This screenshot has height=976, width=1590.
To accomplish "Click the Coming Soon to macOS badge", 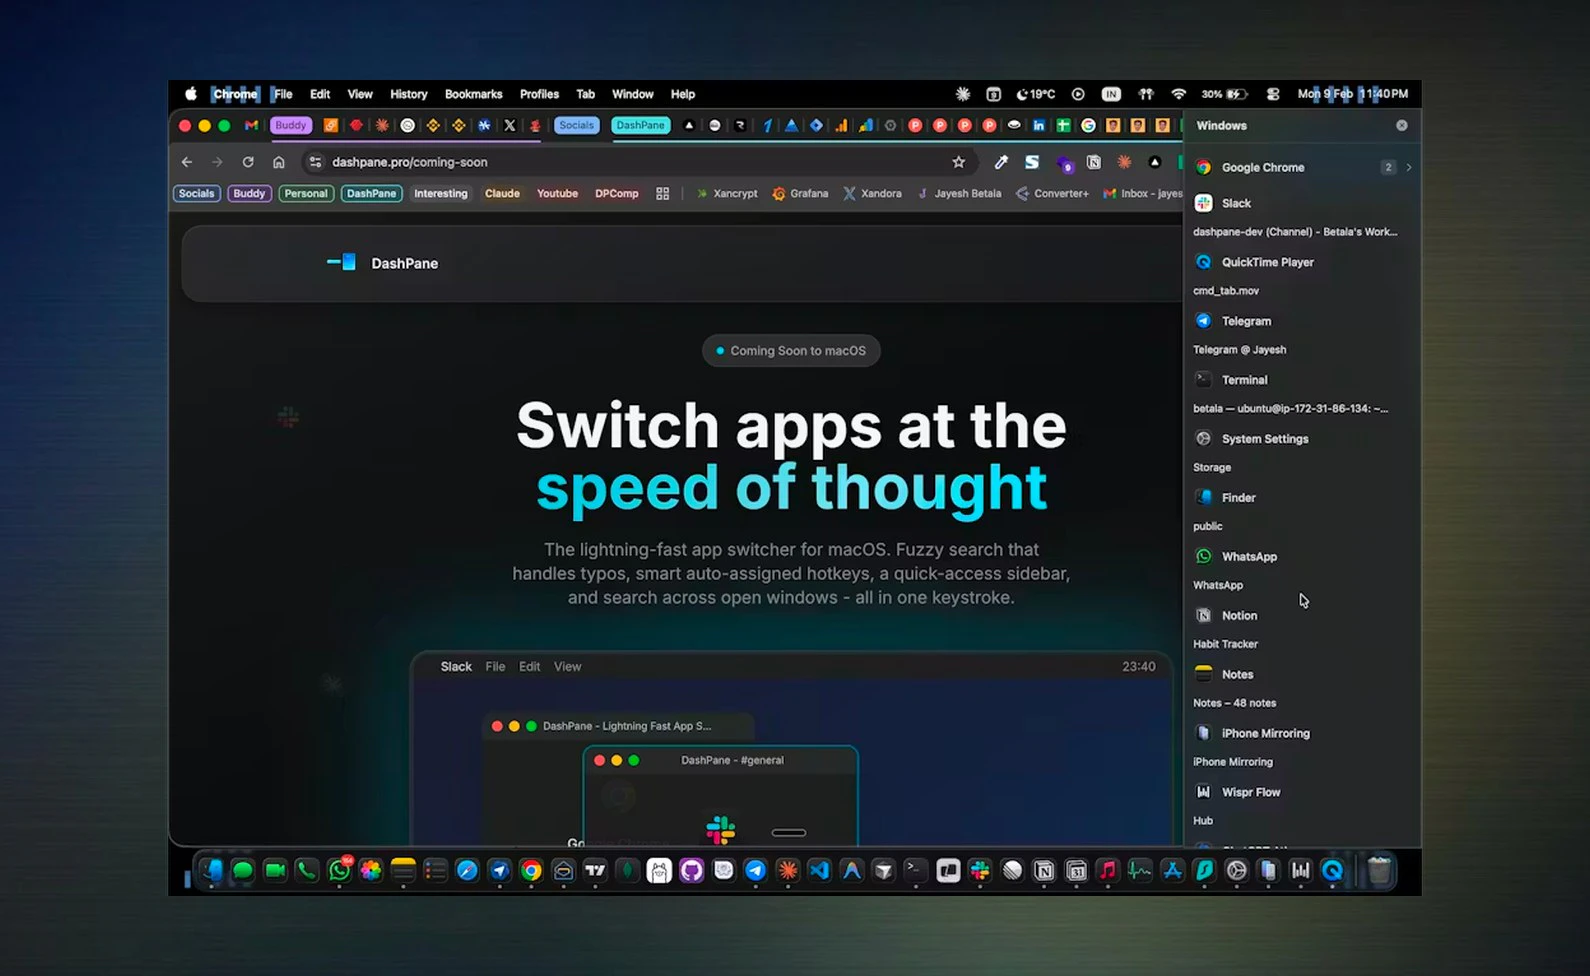I will tap(791, 351).
